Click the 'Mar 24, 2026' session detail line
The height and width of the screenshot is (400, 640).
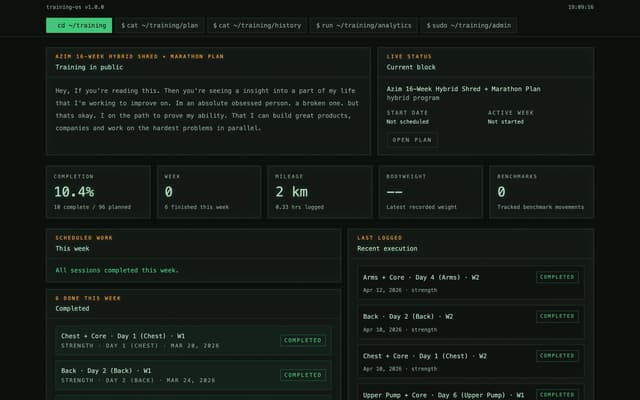click(138, 380)
